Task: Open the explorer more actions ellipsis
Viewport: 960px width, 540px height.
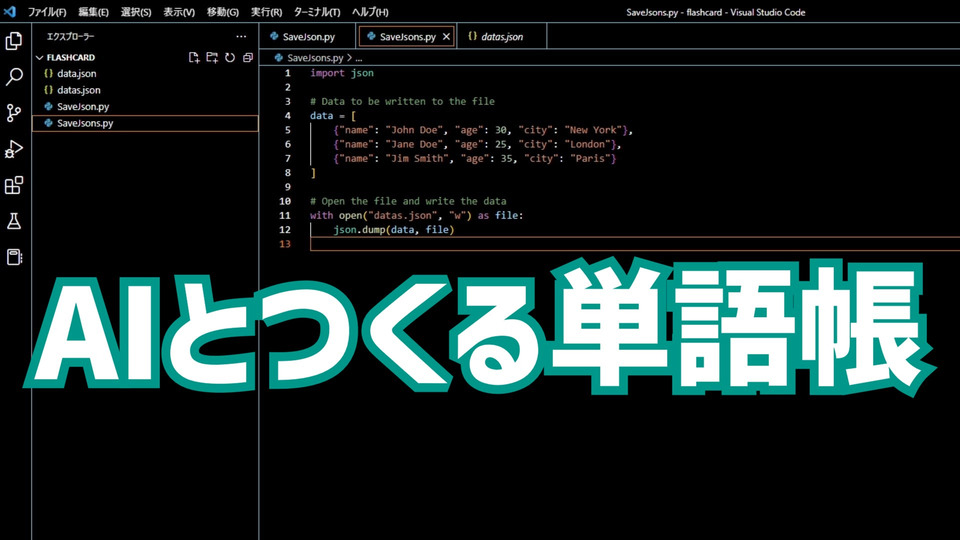Action: pos(240,36)
